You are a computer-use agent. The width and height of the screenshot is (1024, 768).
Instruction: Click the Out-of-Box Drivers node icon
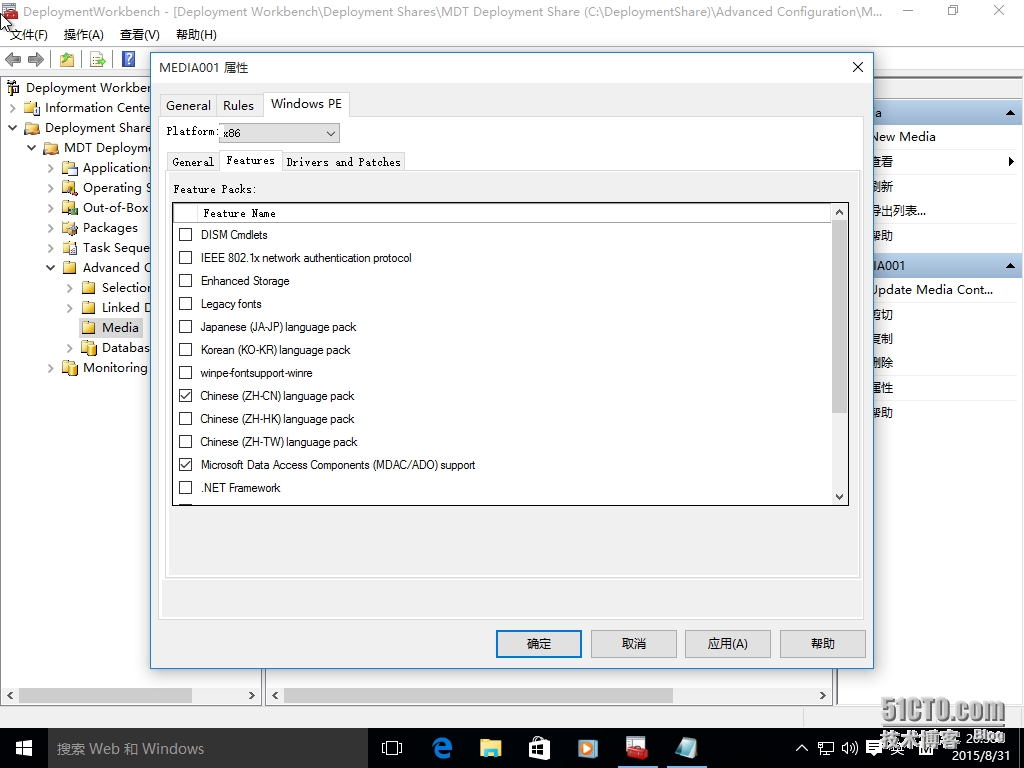coord(70,208)
